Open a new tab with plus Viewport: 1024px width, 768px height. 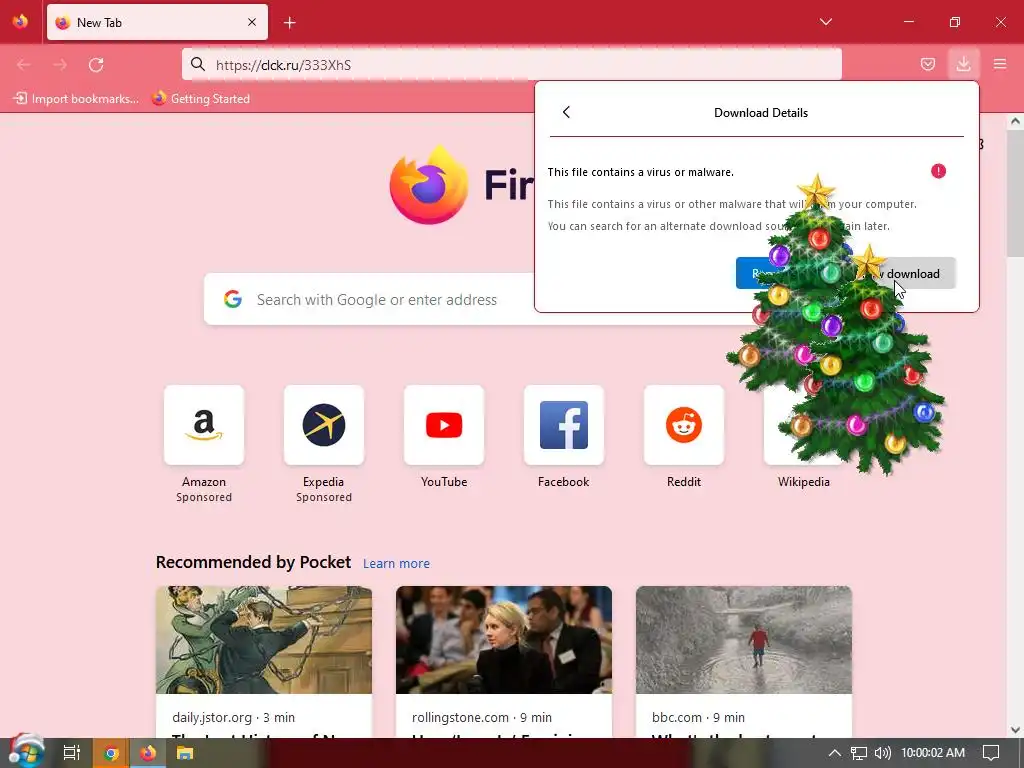[290, 23]
